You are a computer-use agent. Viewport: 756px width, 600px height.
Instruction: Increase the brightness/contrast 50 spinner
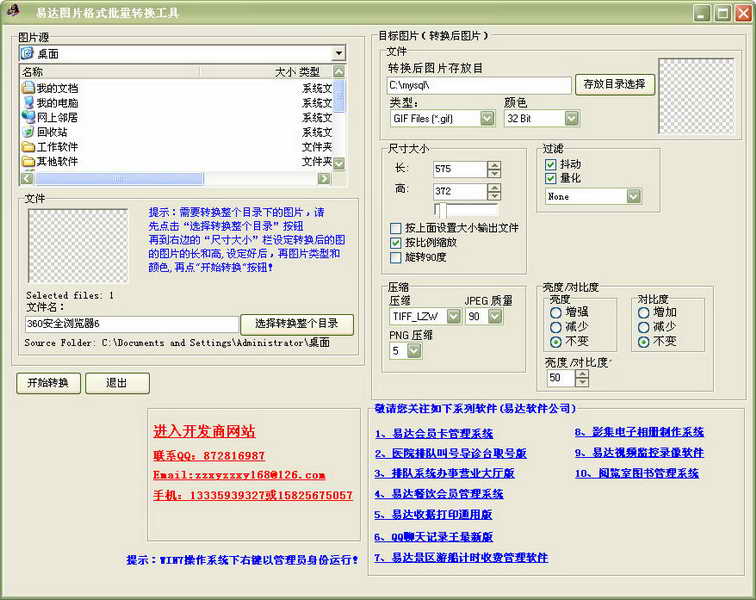coord(582,375)
